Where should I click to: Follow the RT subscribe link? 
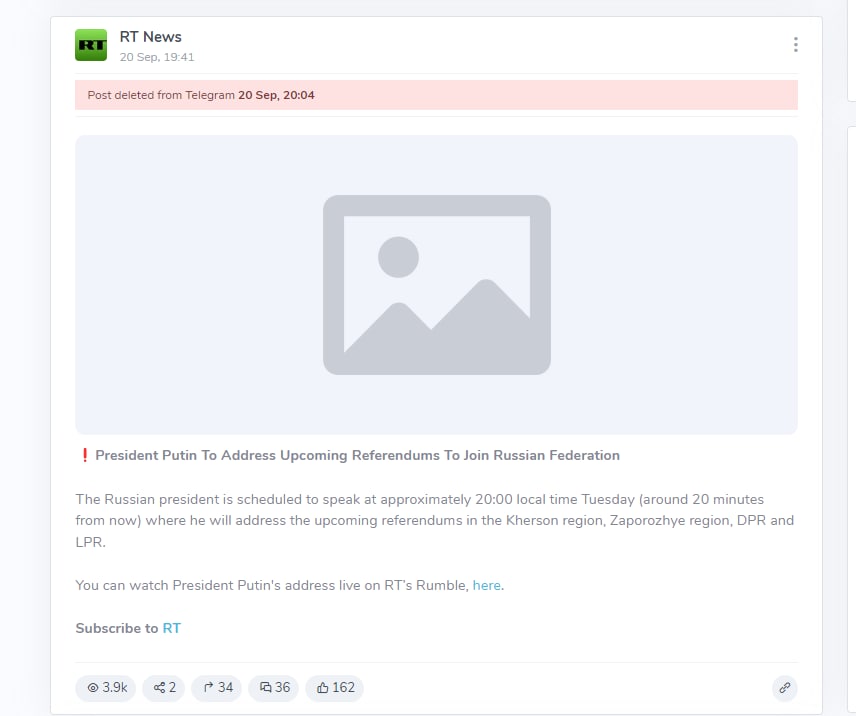(171, 628)
